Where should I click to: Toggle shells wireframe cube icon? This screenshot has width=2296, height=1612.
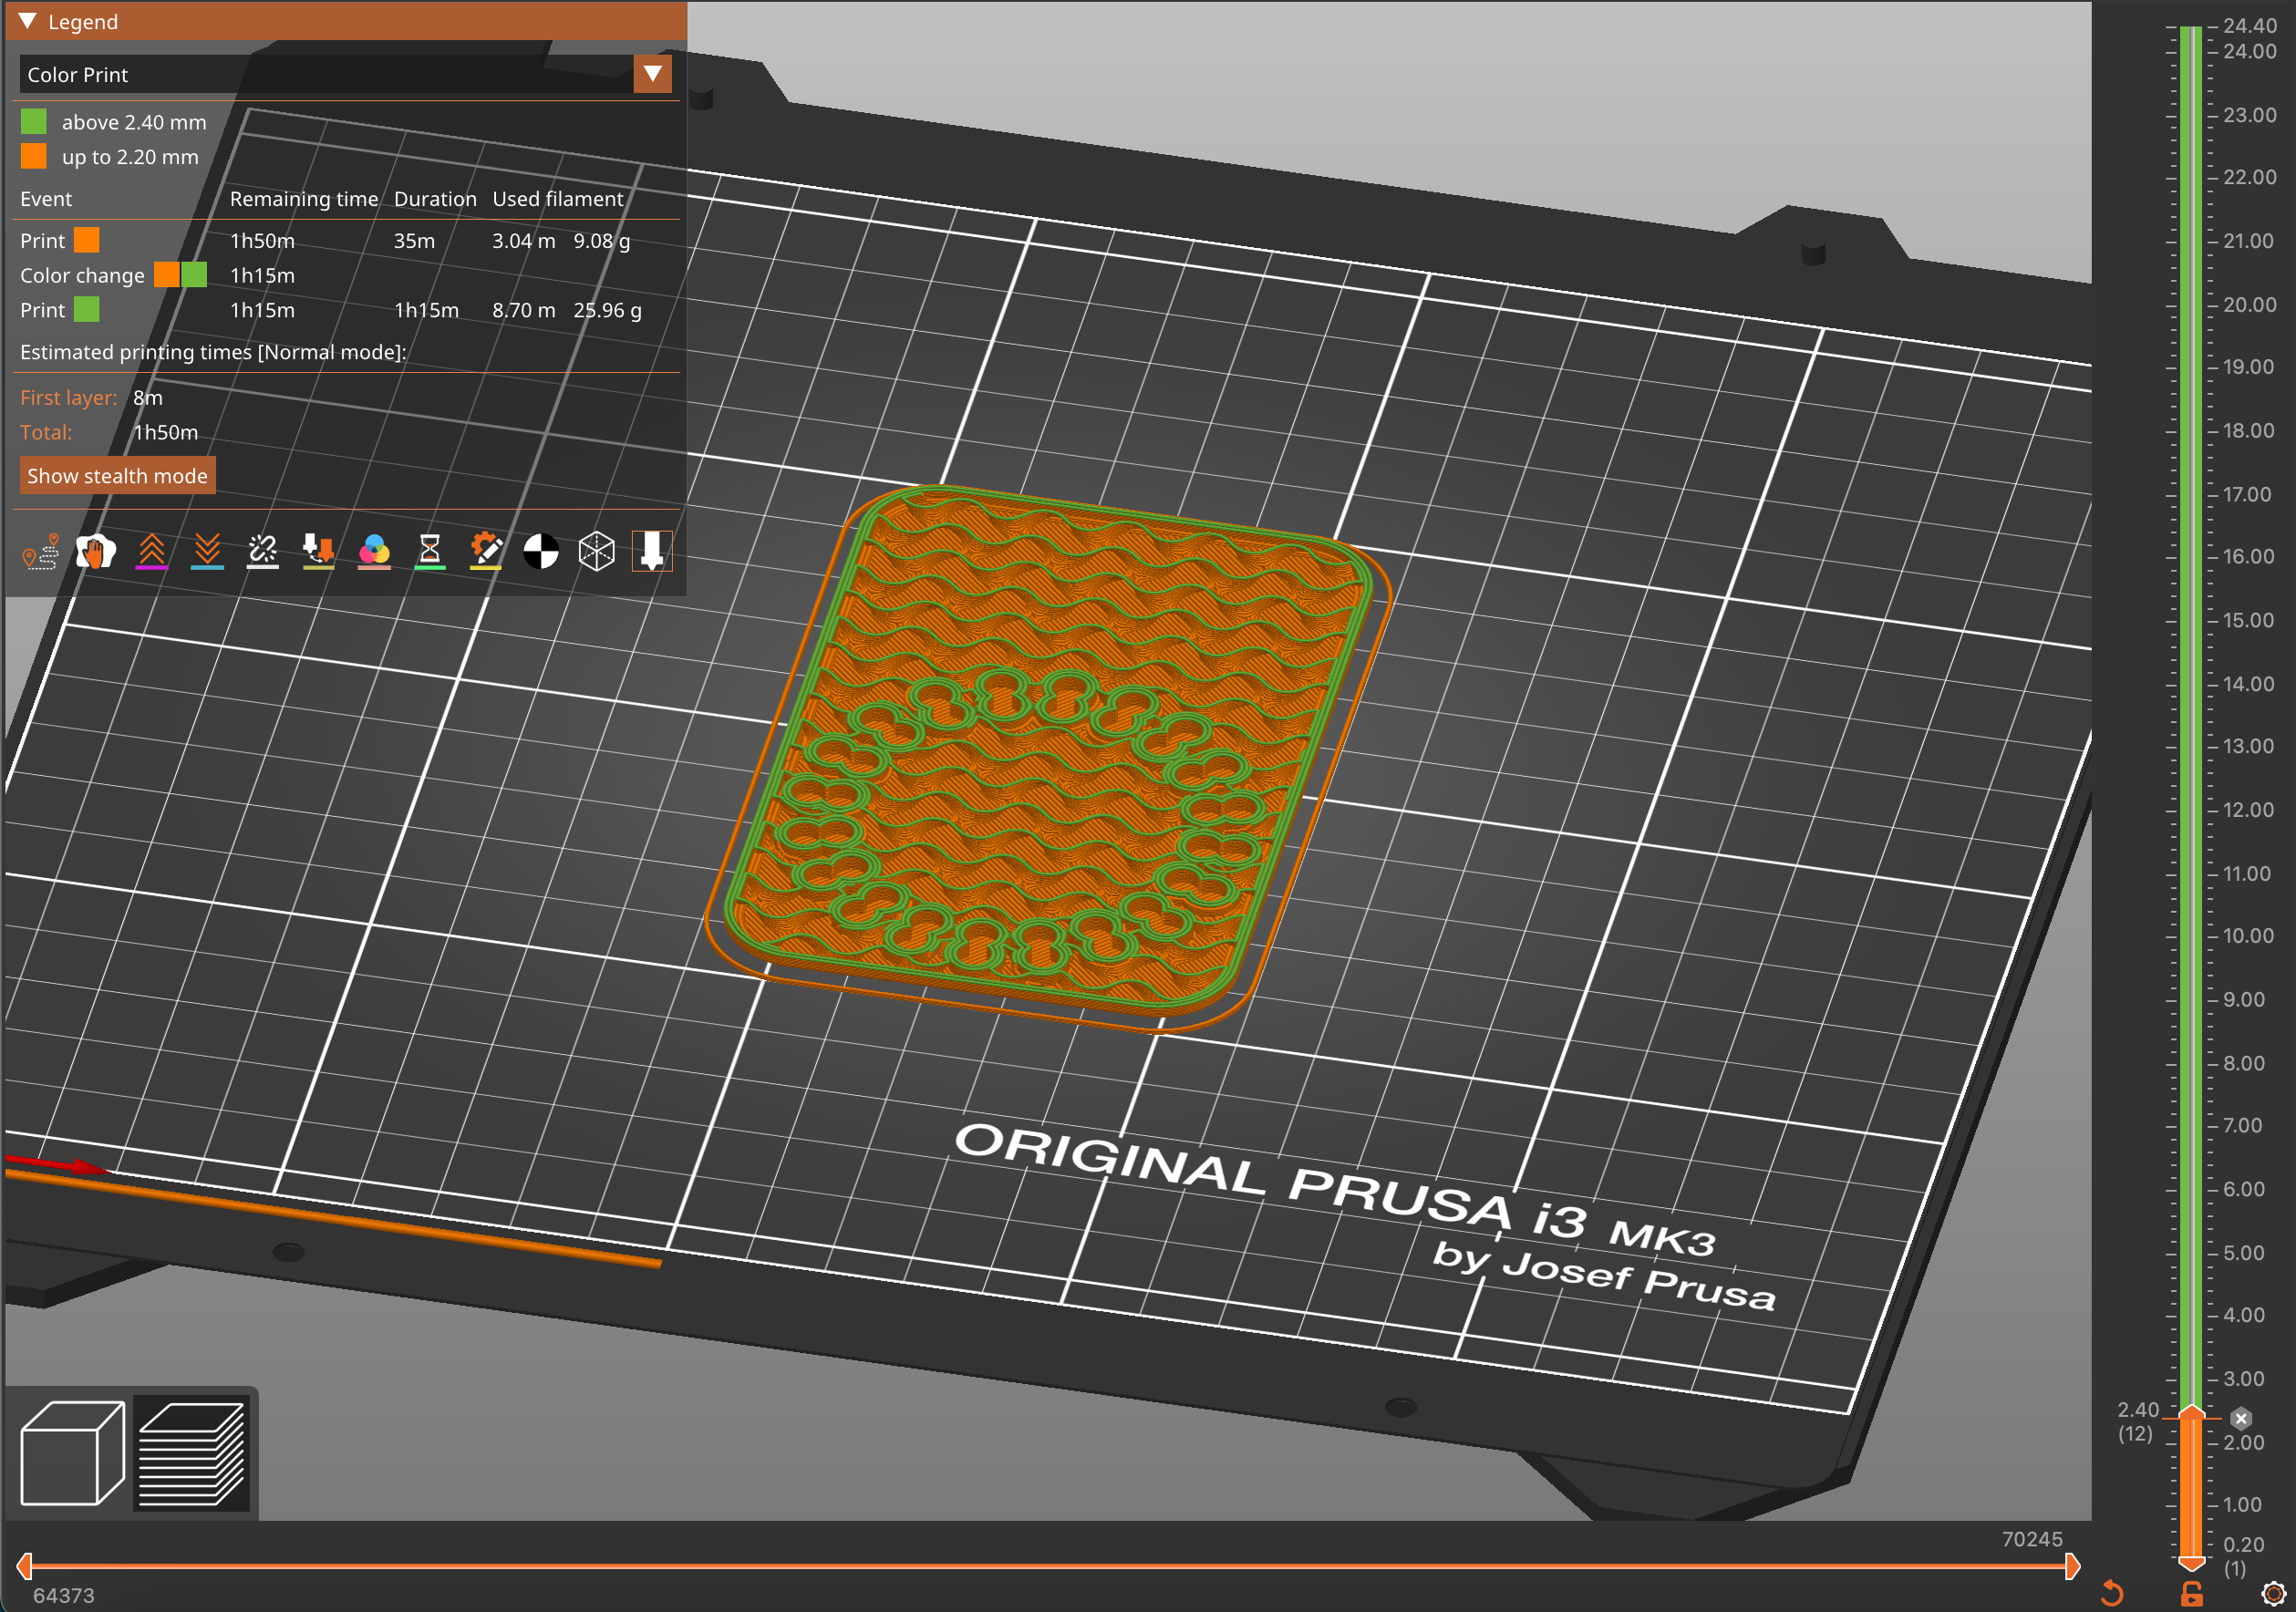click(597, 551)
